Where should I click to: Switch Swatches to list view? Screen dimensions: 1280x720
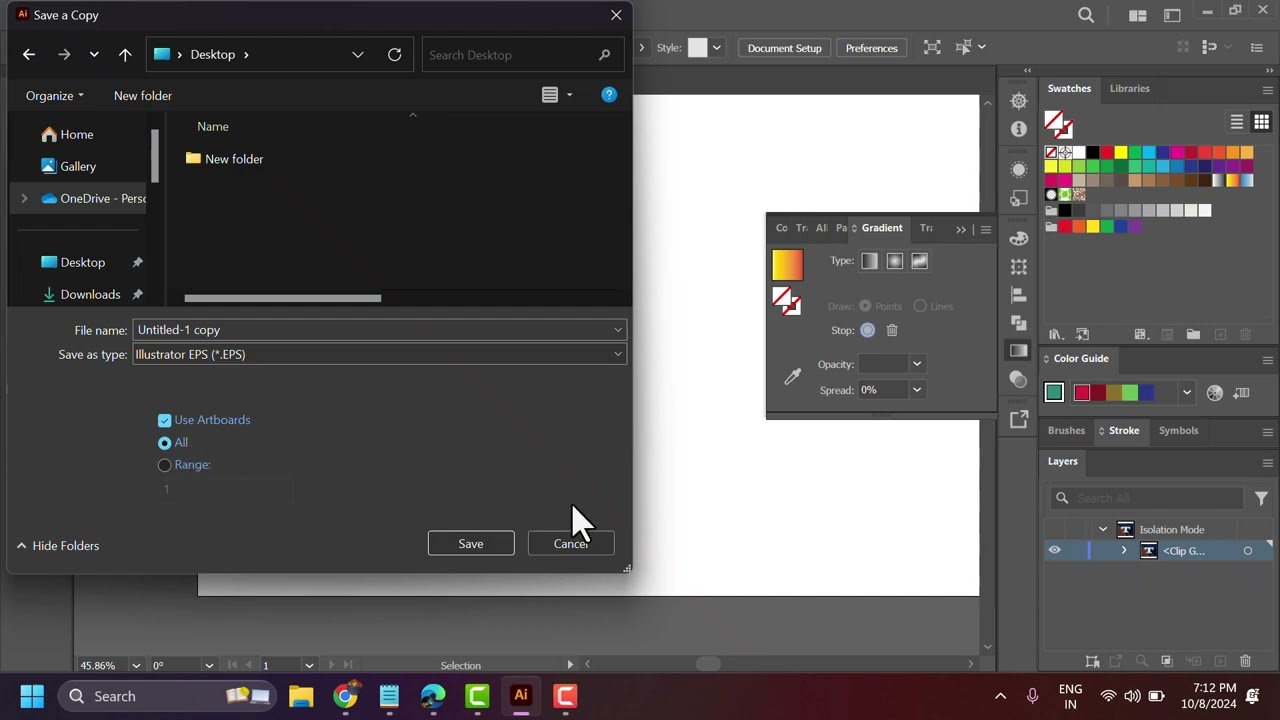click(1237, 122)
